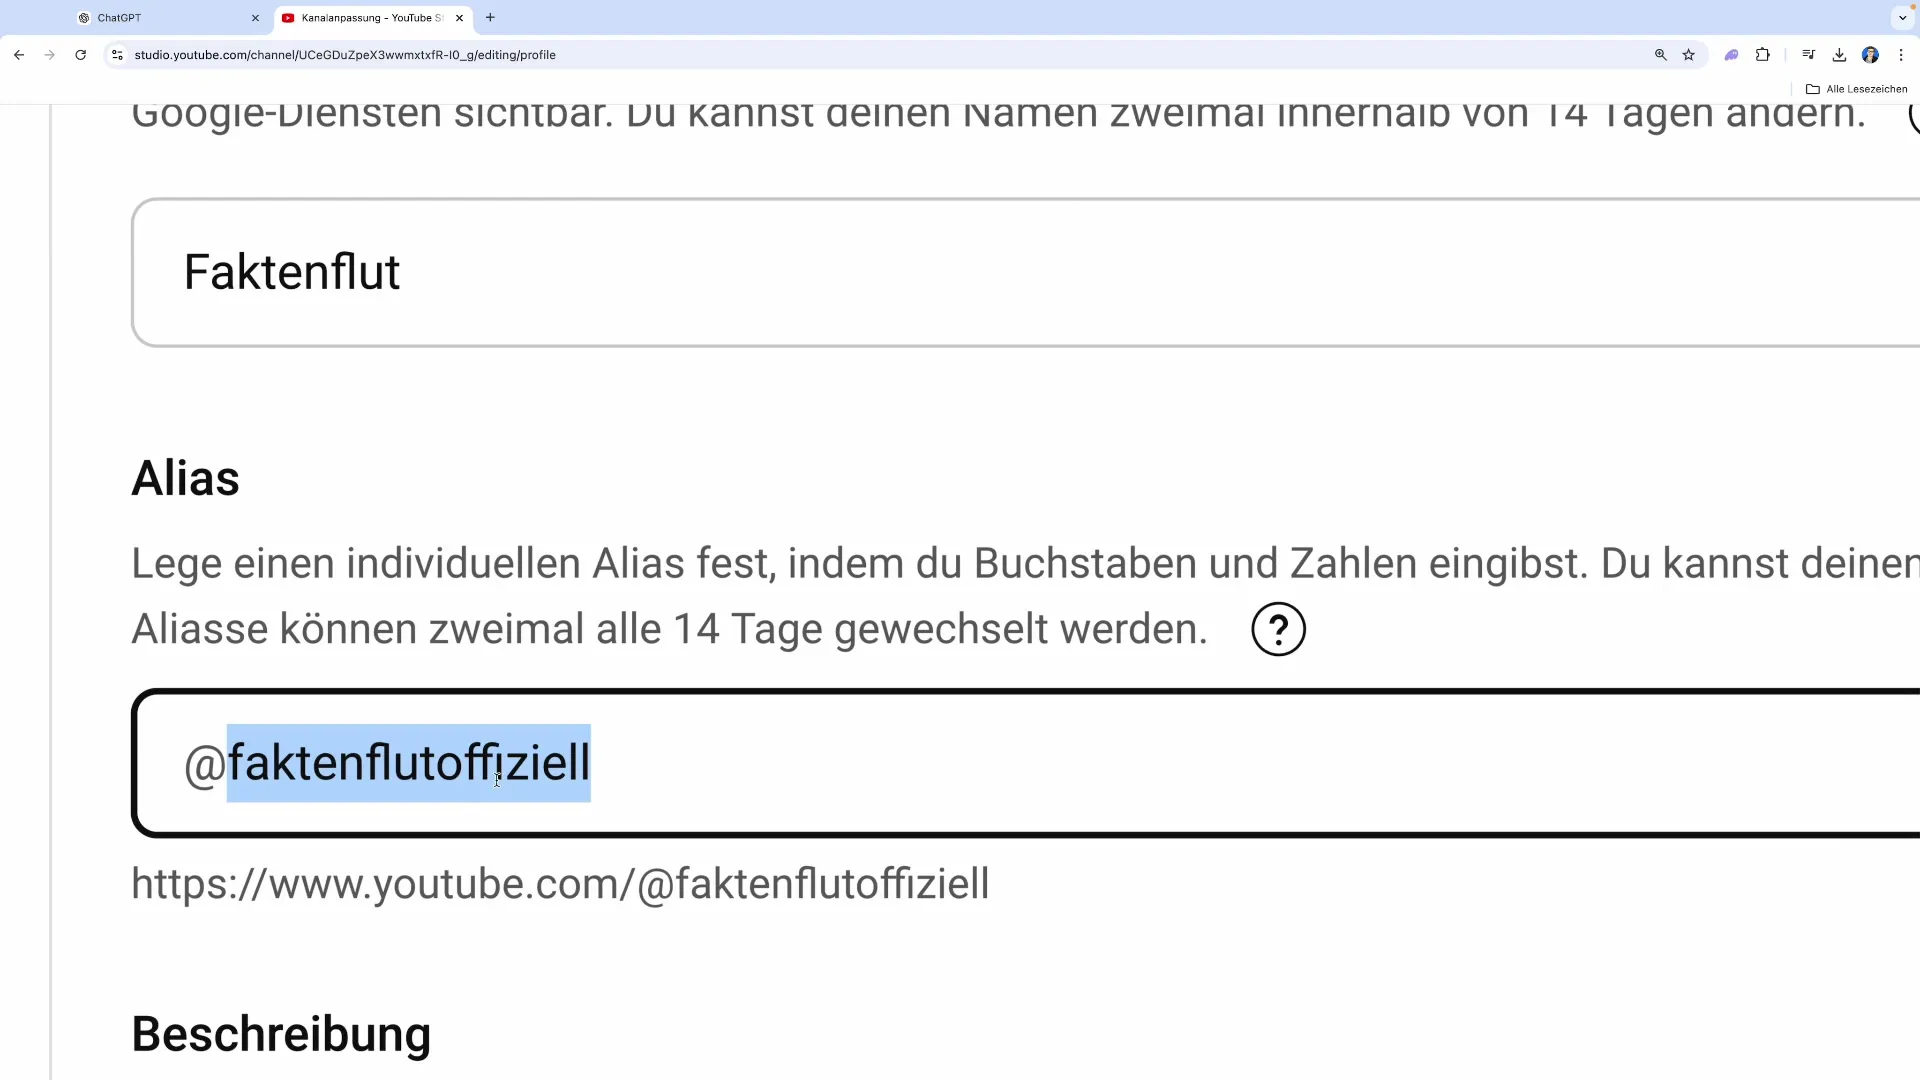Screen dimensions: 1920x1080
Task: Click the site information icon in the address bar
Action: pos(117,55)
